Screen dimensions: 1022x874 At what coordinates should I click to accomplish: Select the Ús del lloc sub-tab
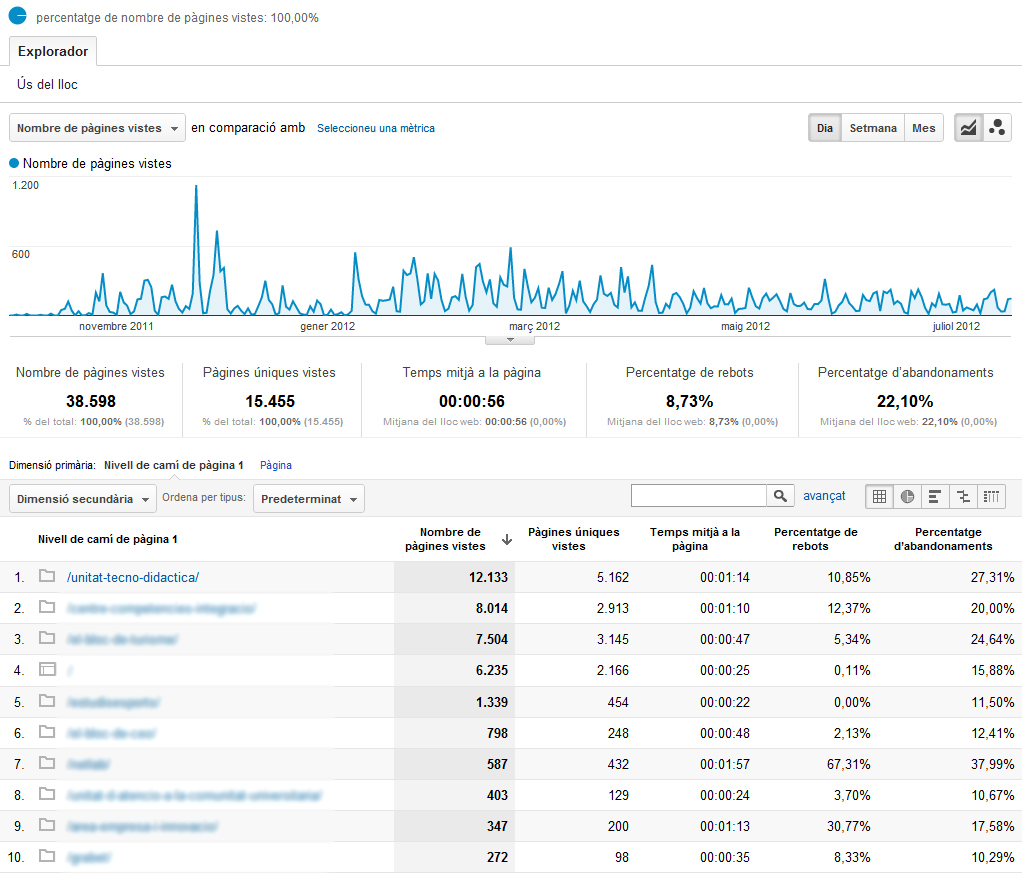click(x=47, y=85)
